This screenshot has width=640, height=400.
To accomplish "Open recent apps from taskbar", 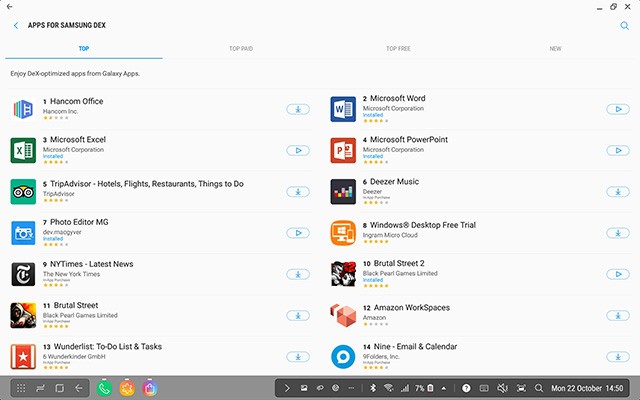I will (40, 388).
